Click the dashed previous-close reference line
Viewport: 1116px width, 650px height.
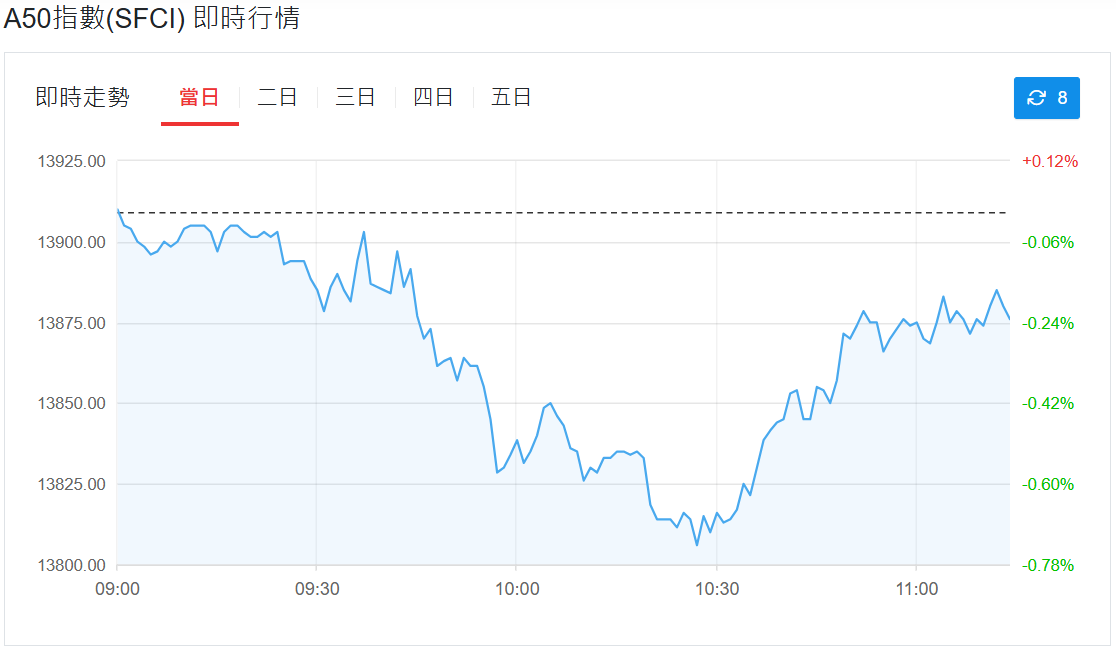coord(562,213)
